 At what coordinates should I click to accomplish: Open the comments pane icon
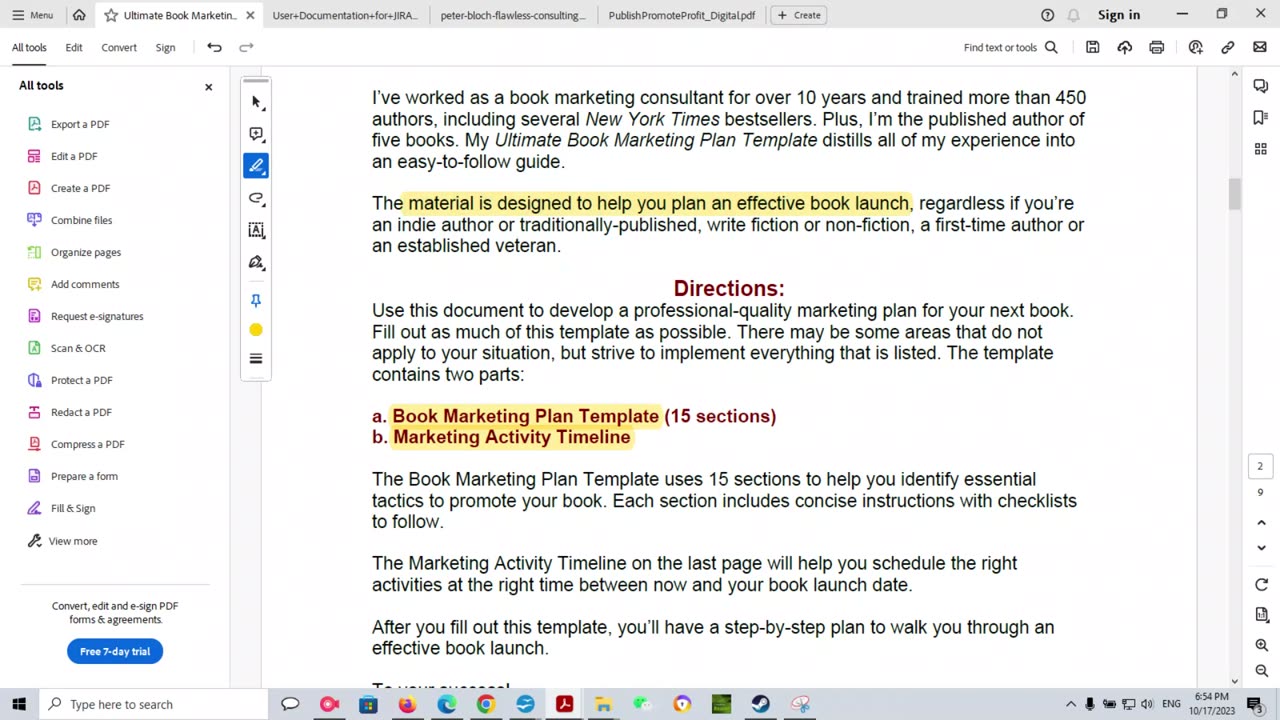coord(1261,86)
